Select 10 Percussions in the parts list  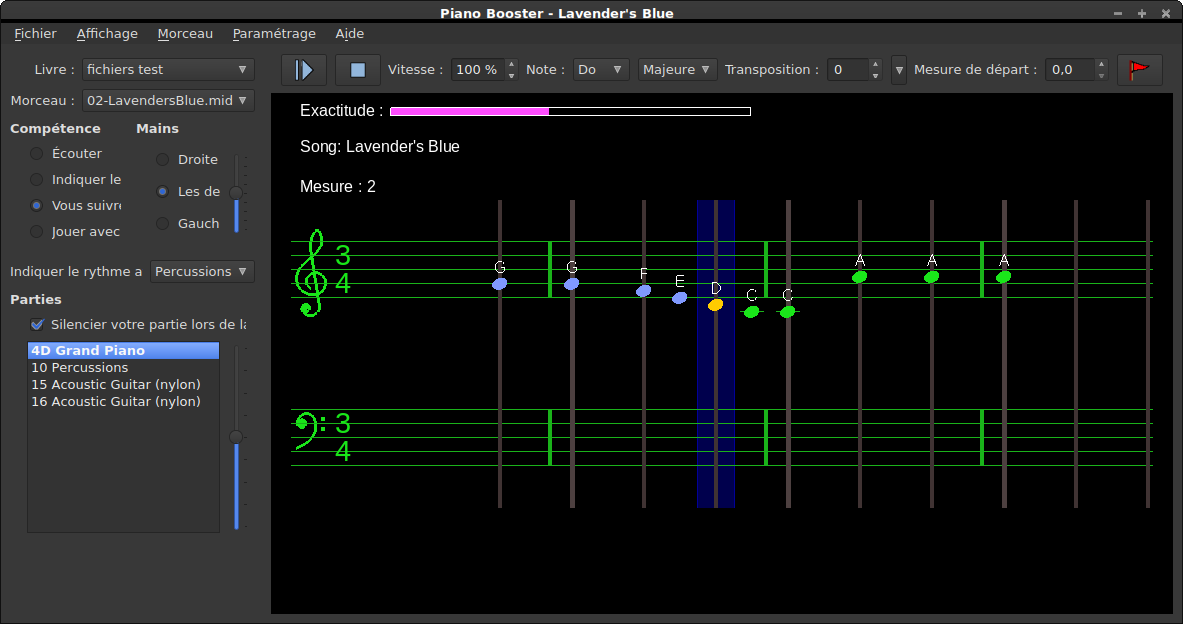click(80, 368)
